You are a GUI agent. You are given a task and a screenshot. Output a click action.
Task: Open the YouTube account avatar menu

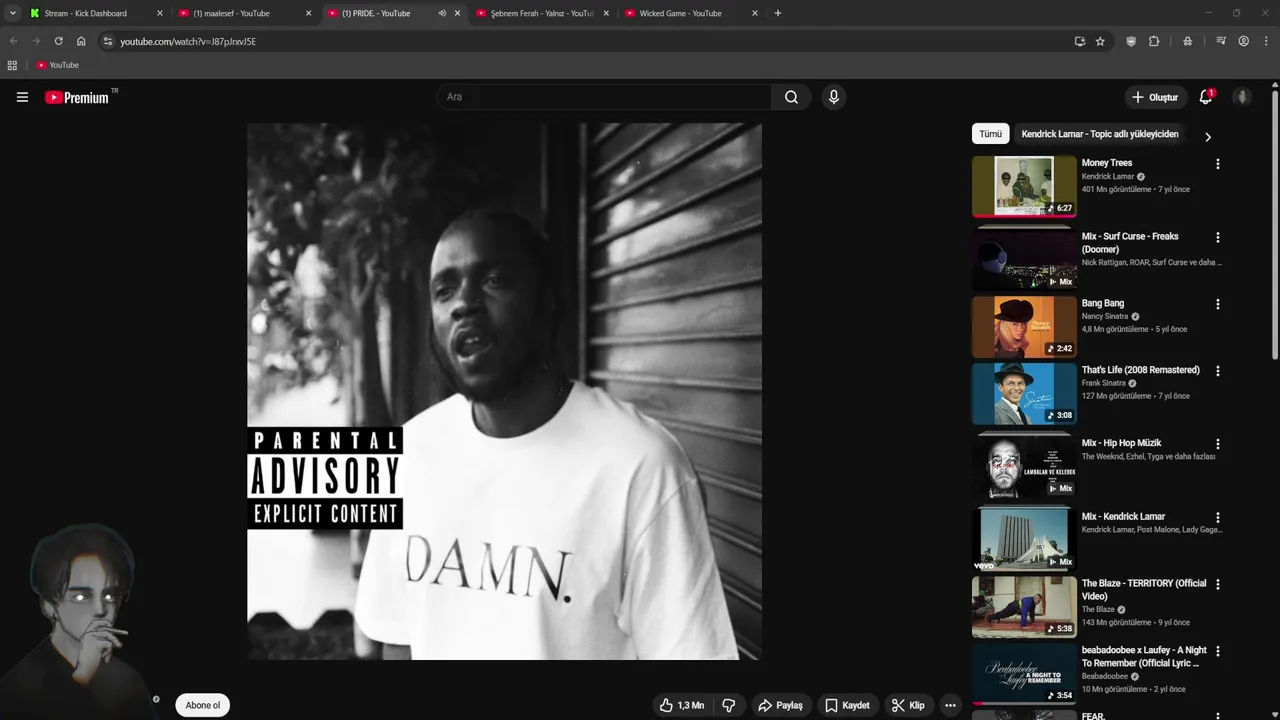pyautogui.click(x=1242, y=97)
